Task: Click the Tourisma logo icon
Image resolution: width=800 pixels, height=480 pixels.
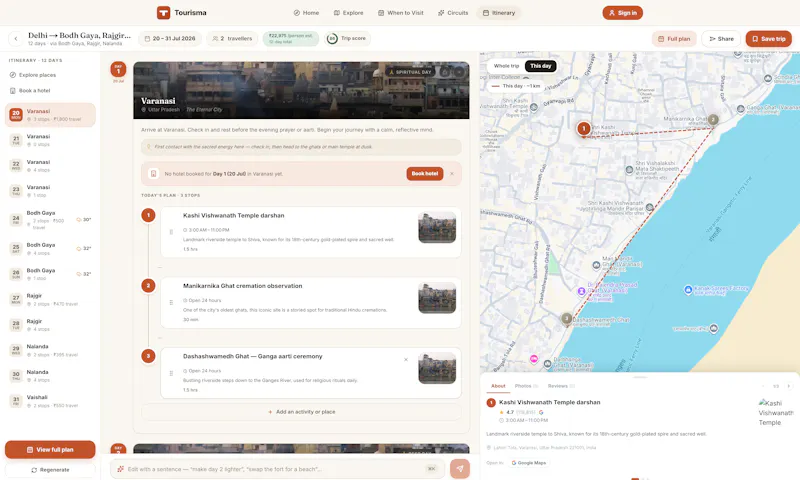Action: pos(163,13)
